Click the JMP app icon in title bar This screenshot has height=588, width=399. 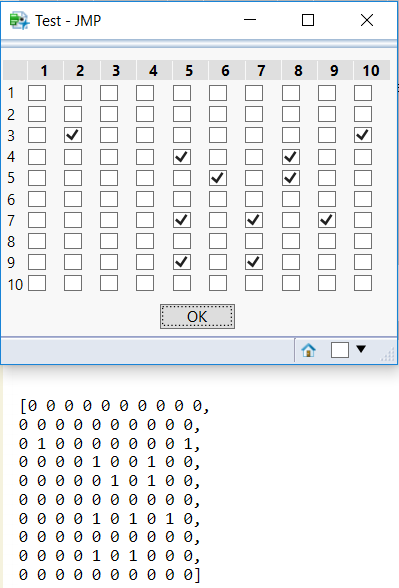click(x=19, y=20)
